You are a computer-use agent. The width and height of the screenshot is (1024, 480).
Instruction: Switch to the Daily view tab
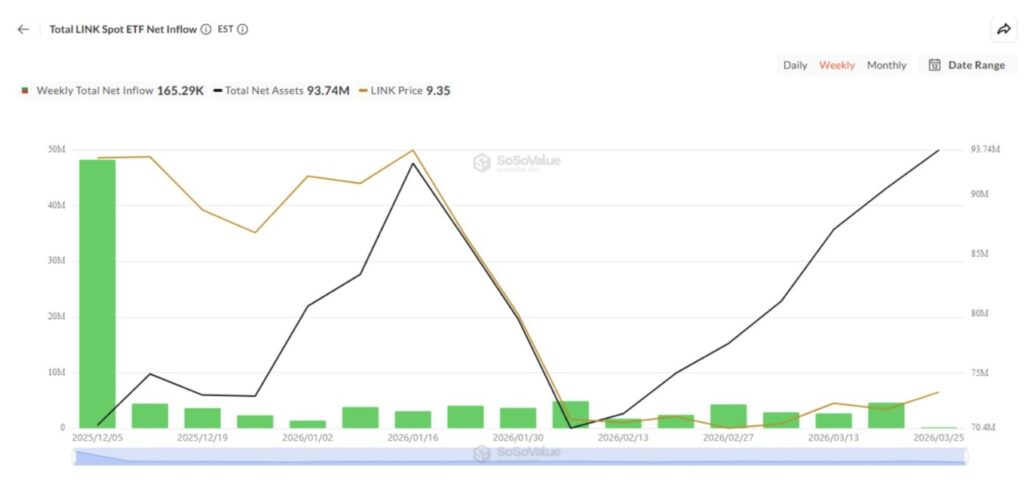795,65
